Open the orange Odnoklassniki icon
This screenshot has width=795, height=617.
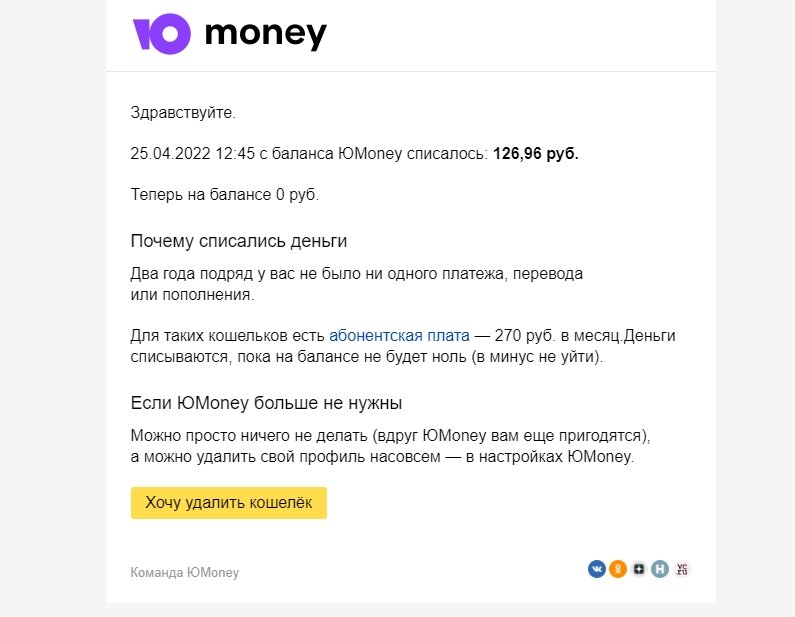click(x=618, y=569)
